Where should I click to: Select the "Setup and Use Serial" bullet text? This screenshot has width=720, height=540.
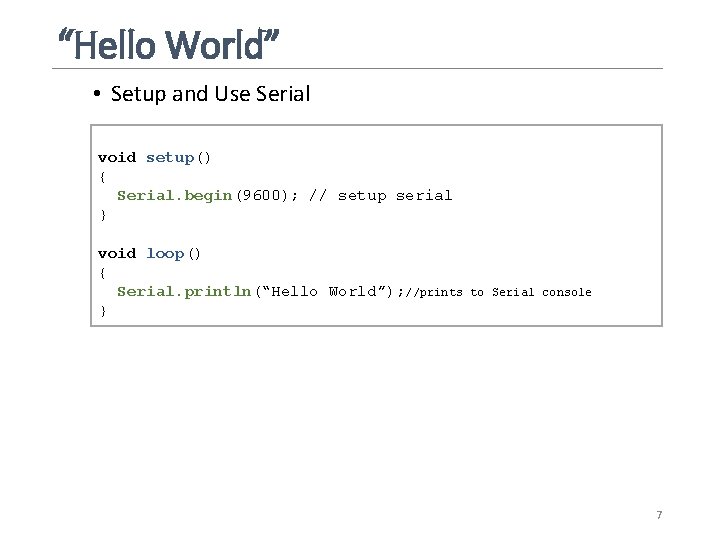(x=211, y=95)
